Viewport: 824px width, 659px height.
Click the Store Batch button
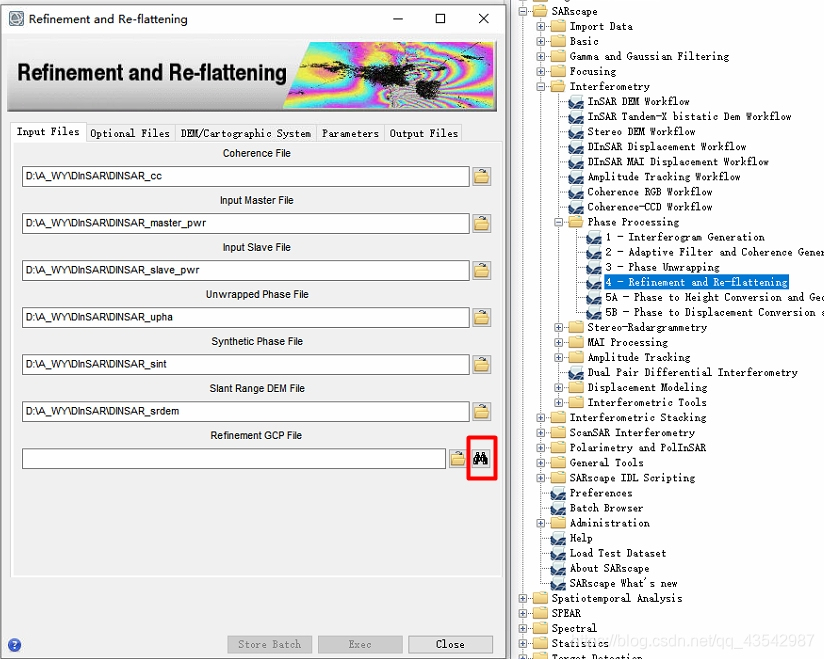pyautogui.click(x=270, y=644)
